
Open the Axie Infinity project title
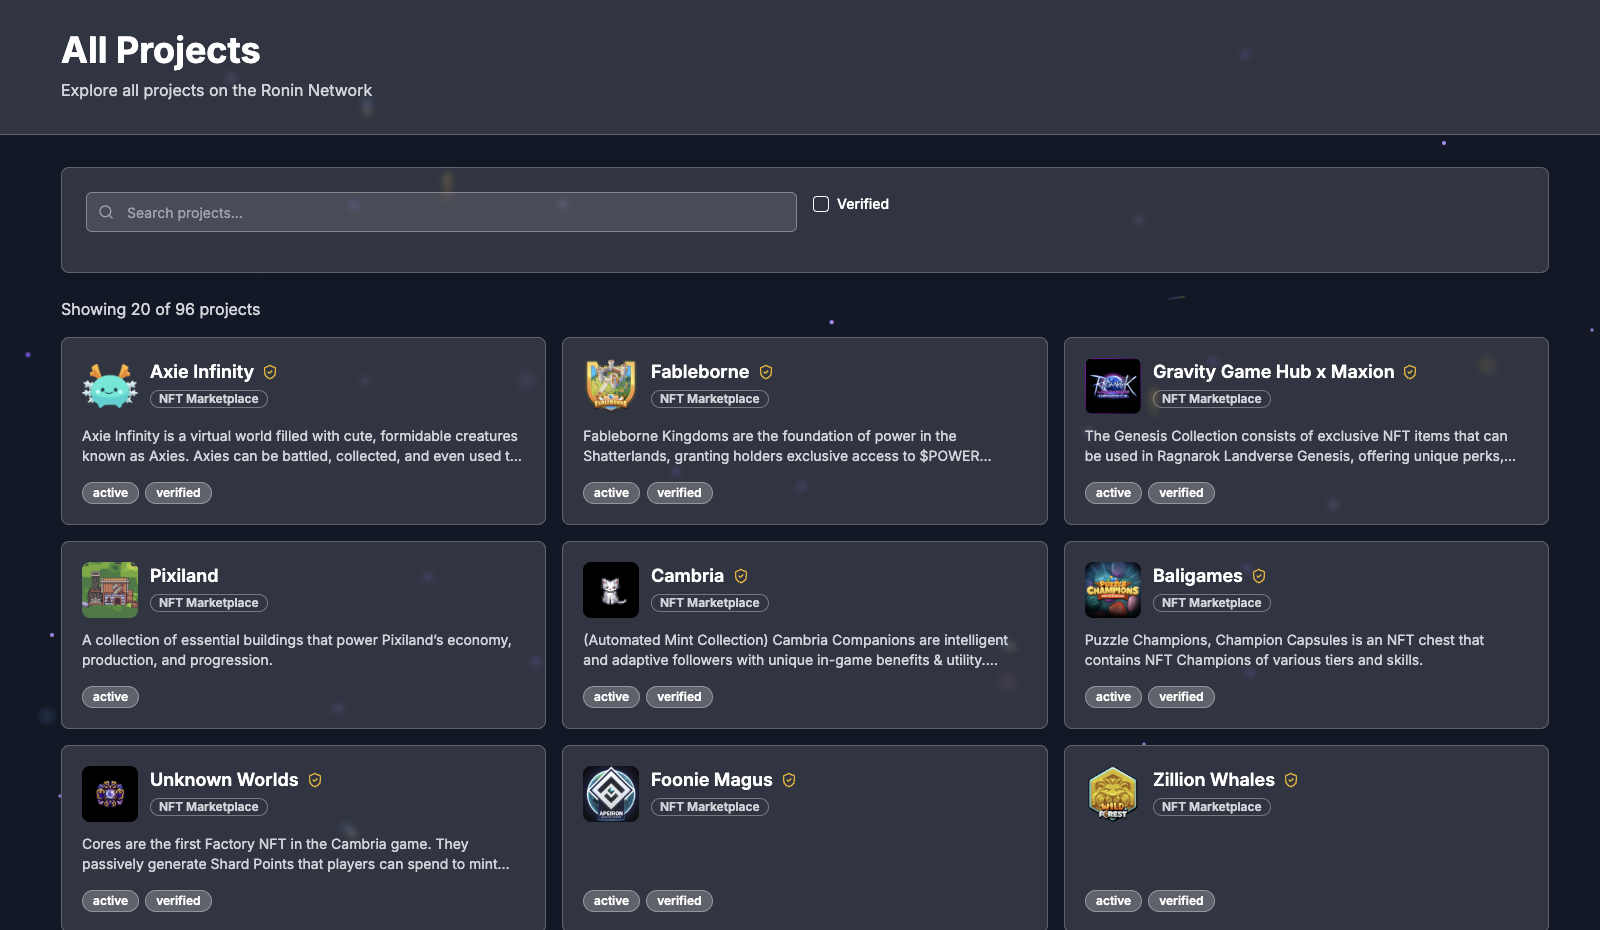202,372
